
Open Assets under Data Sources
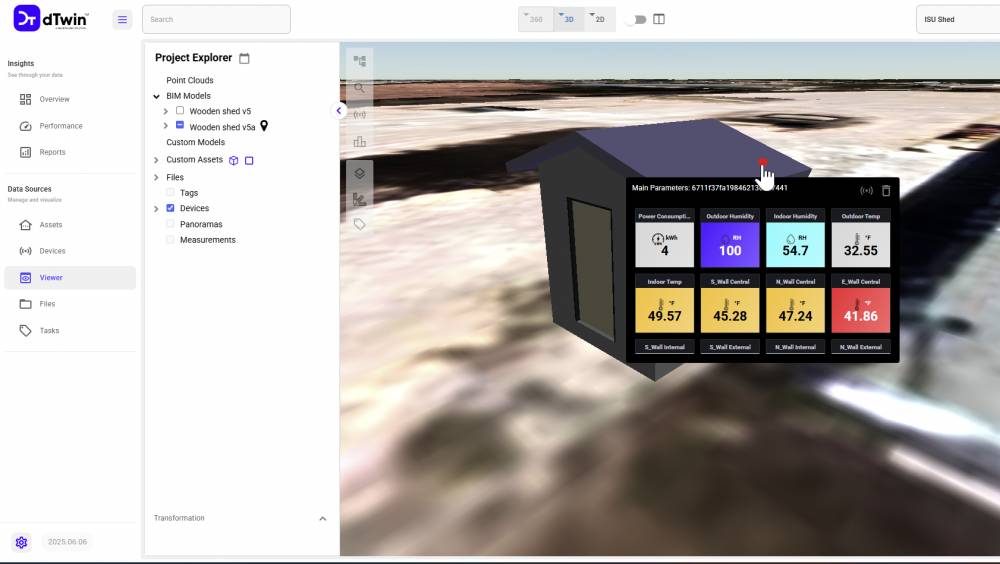coord(50,225)
